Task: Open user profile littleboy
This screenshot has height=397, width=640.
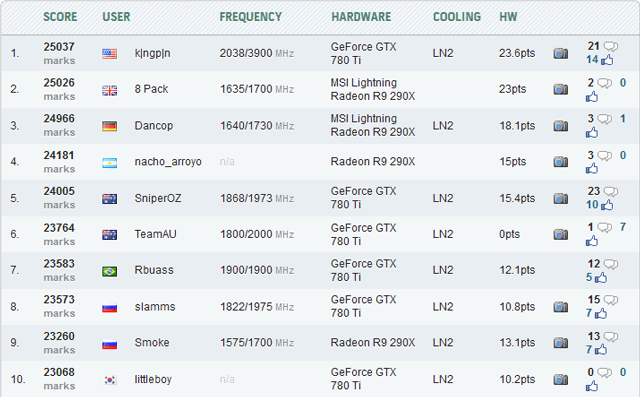Action: pyautogui.click(x=153, y=379)
